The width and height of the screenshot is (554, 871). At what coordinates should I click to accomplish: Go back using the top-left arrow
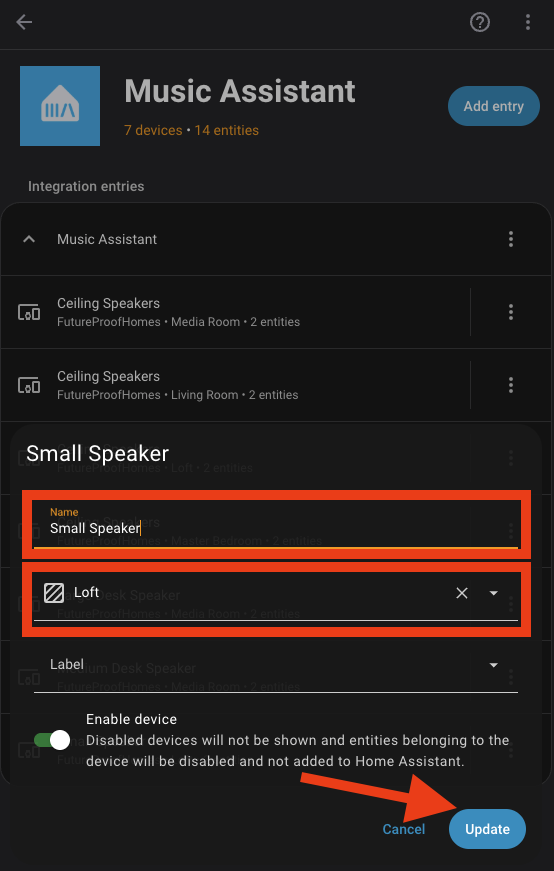click(x=24, y=22)
